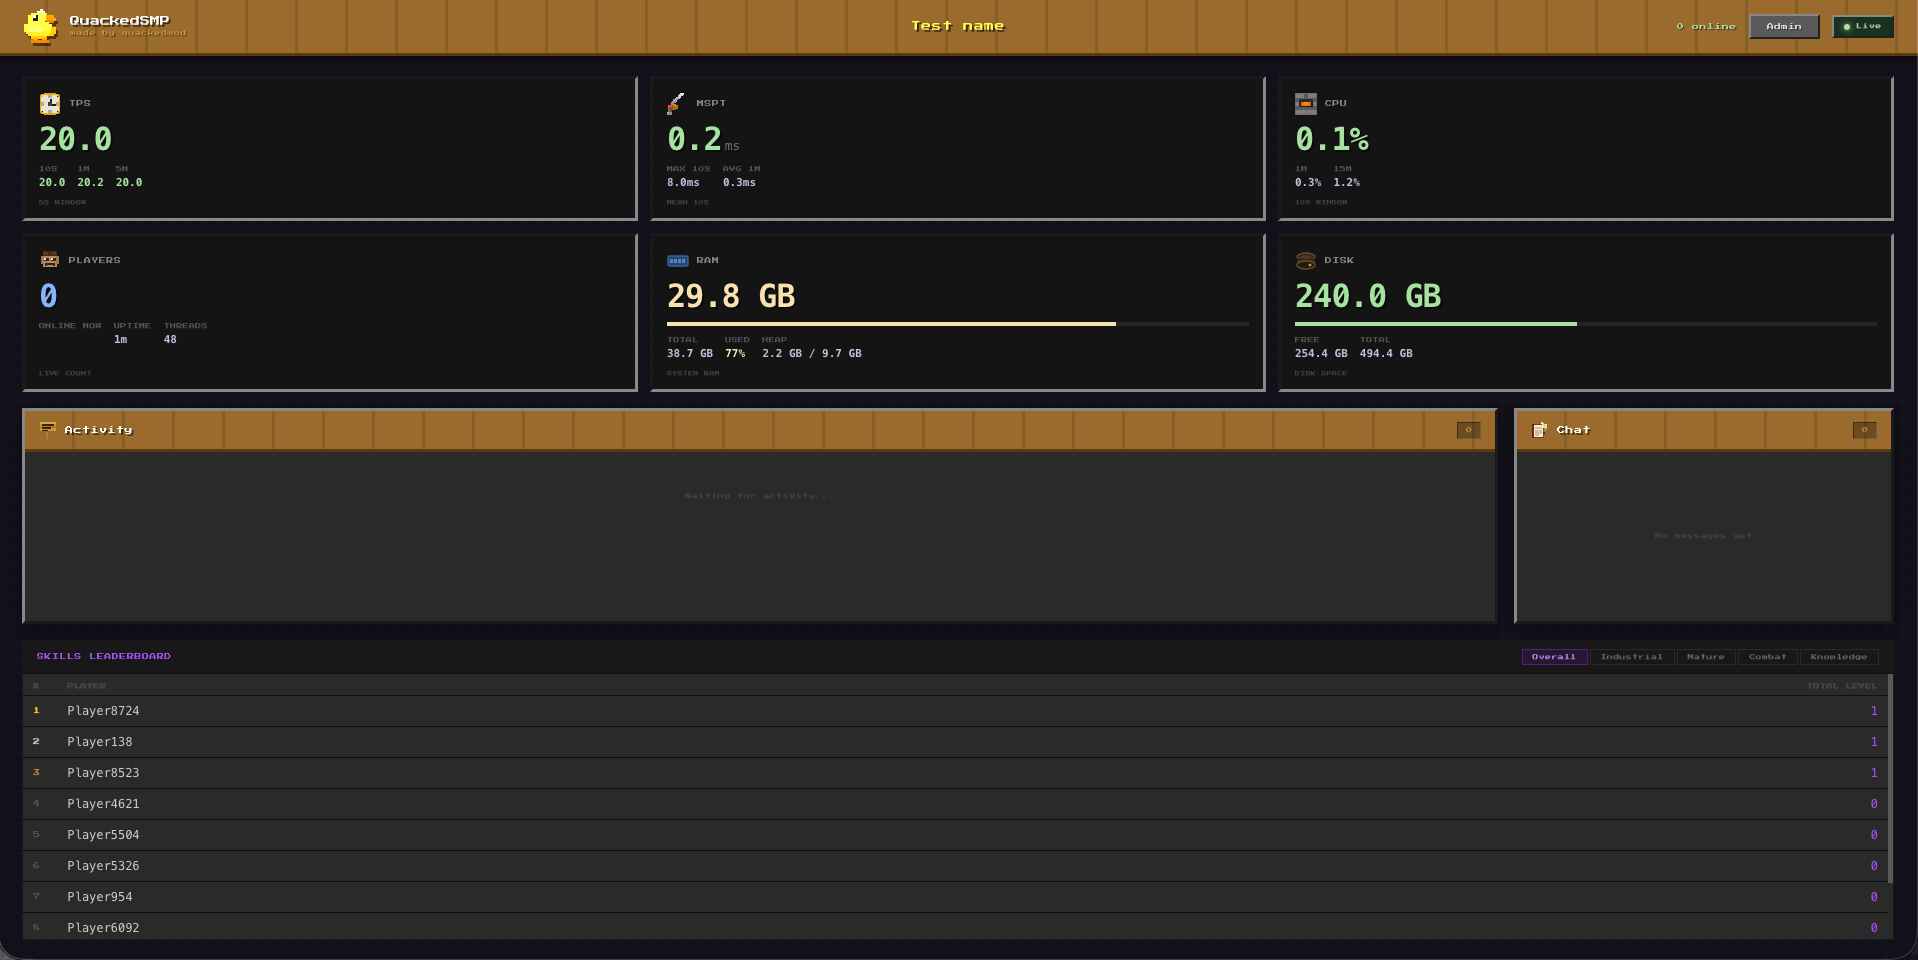
Task: Click the RAM chip icon
Action: [x=677, y=260]
